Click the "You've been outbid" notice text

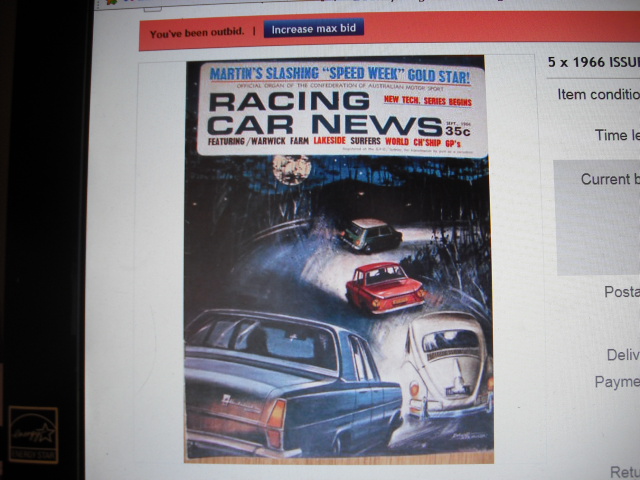(197, 33)
